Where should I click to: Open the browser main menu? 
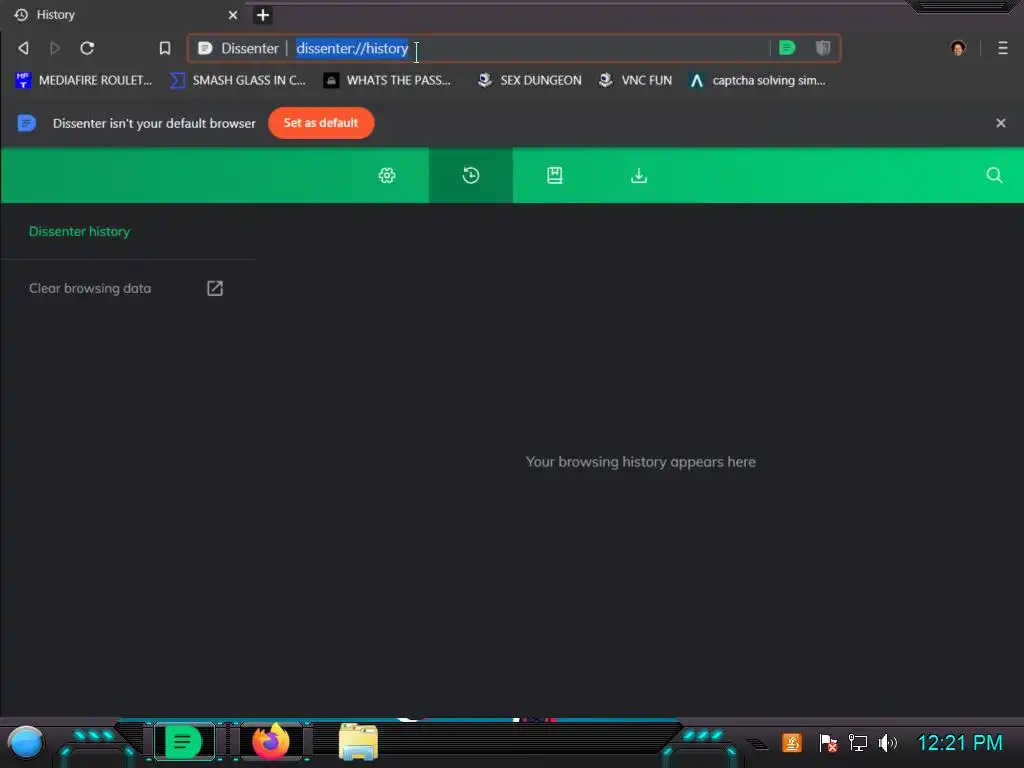1002,48
